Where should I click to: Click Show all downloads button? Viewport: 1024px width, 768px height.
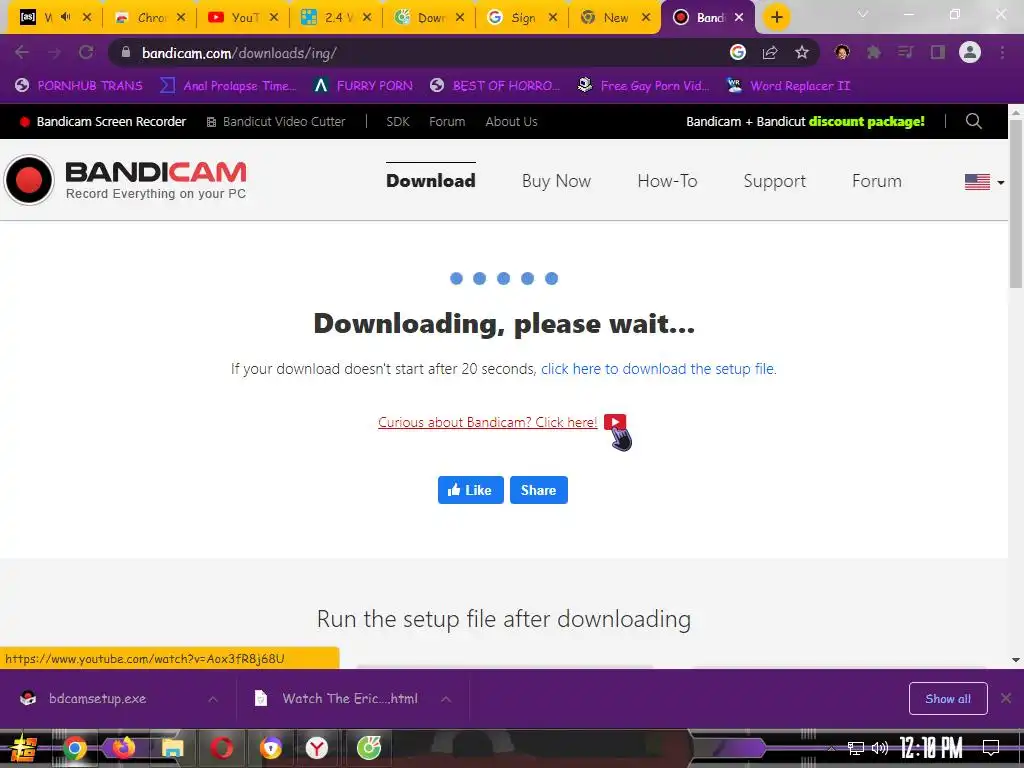[948, 699]
